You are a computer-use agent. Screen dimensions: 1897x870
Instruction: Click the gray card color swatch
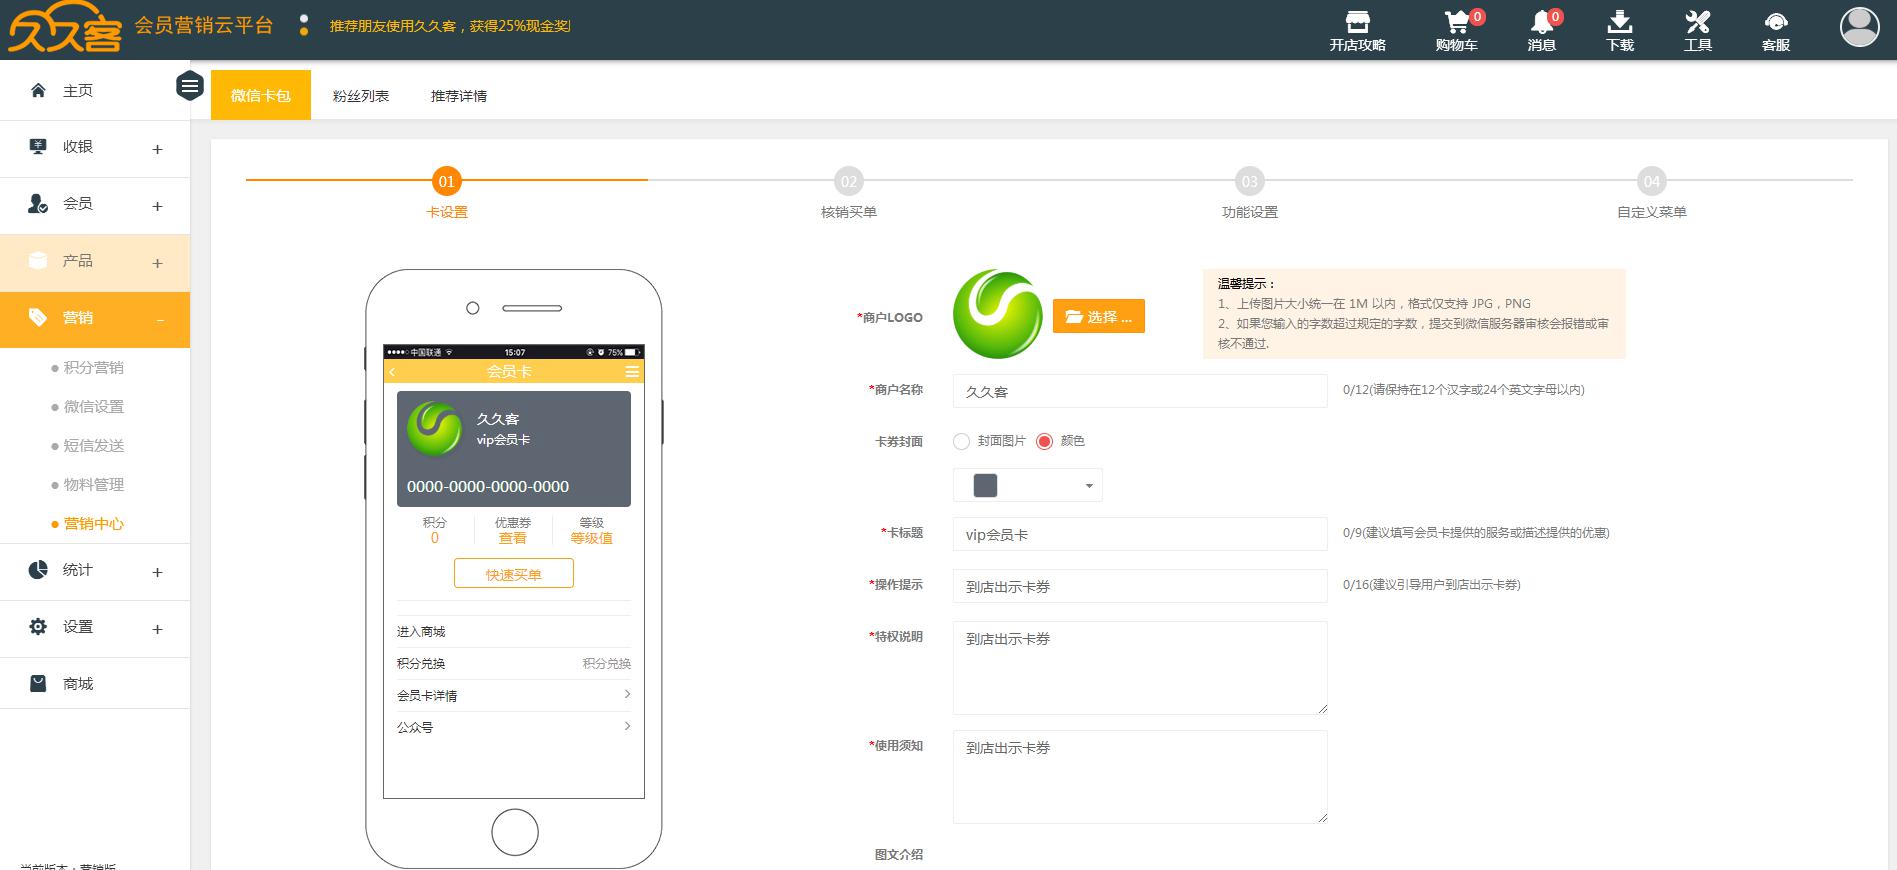(986, 486)
